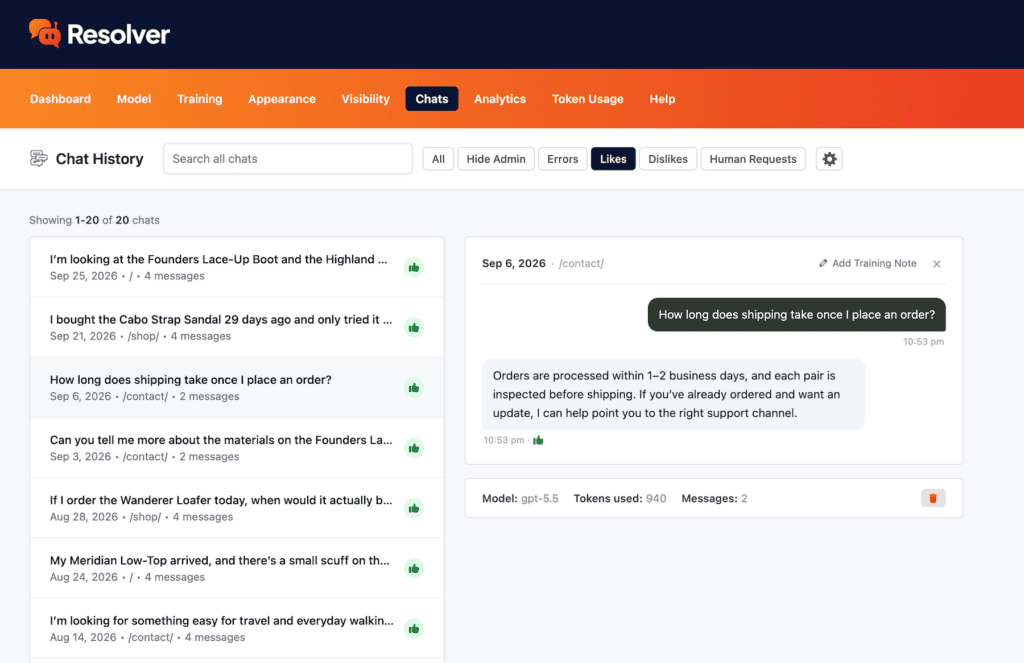Click the user's shipping question bubble
1024x663 pixels.
pos(796,315)
